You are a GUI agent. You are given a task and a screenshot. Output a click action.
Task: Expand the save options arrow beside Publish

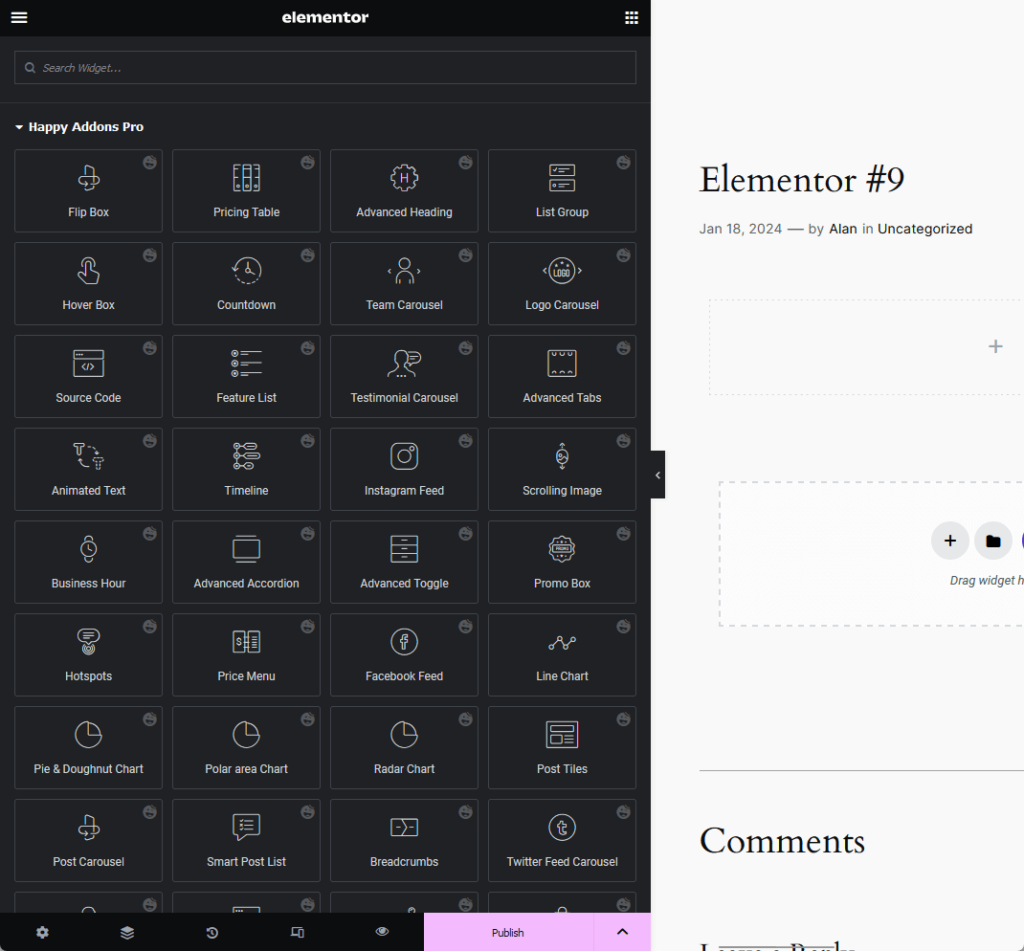click(622, 932)
